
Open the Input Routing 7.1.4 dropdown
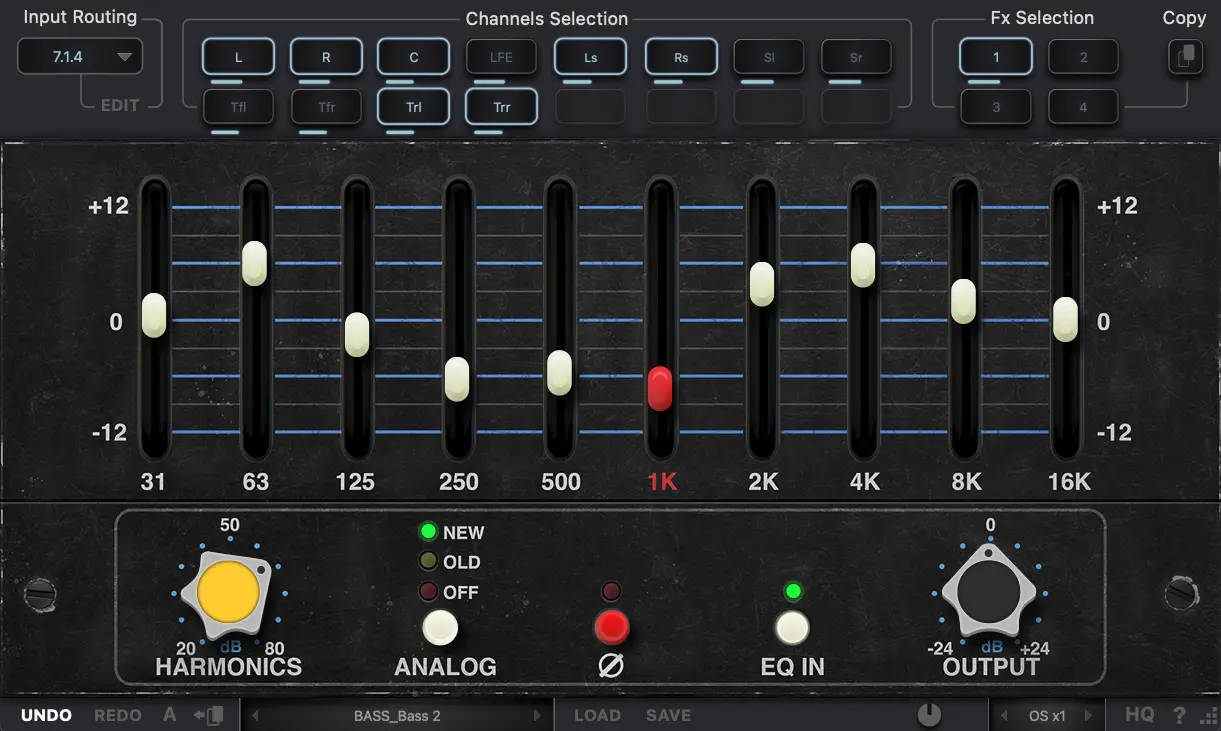coord(80,57)
